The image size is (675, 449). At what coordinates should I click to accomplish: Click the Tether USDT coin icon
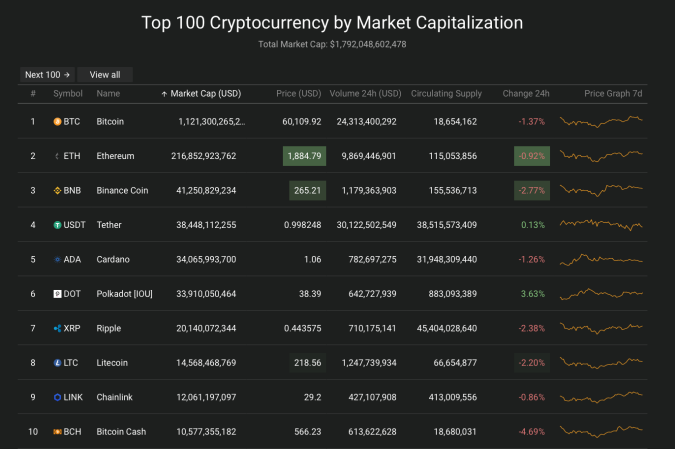(x=57, y=225)
